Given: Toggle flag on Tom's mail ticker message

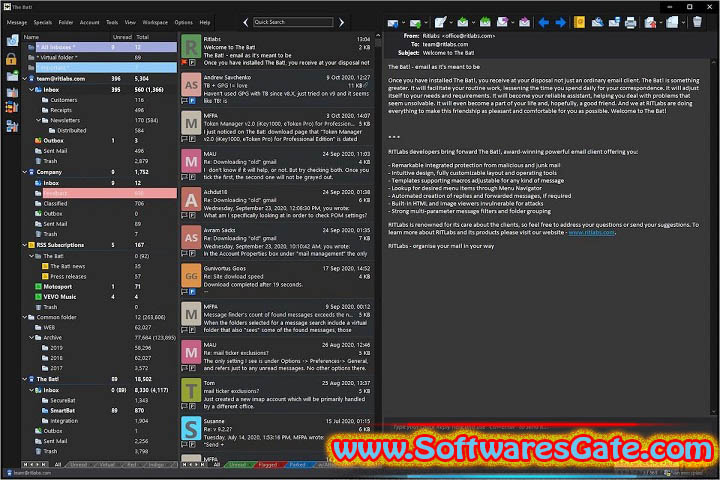Looking at the screenshot, I should tap(184, 406).
